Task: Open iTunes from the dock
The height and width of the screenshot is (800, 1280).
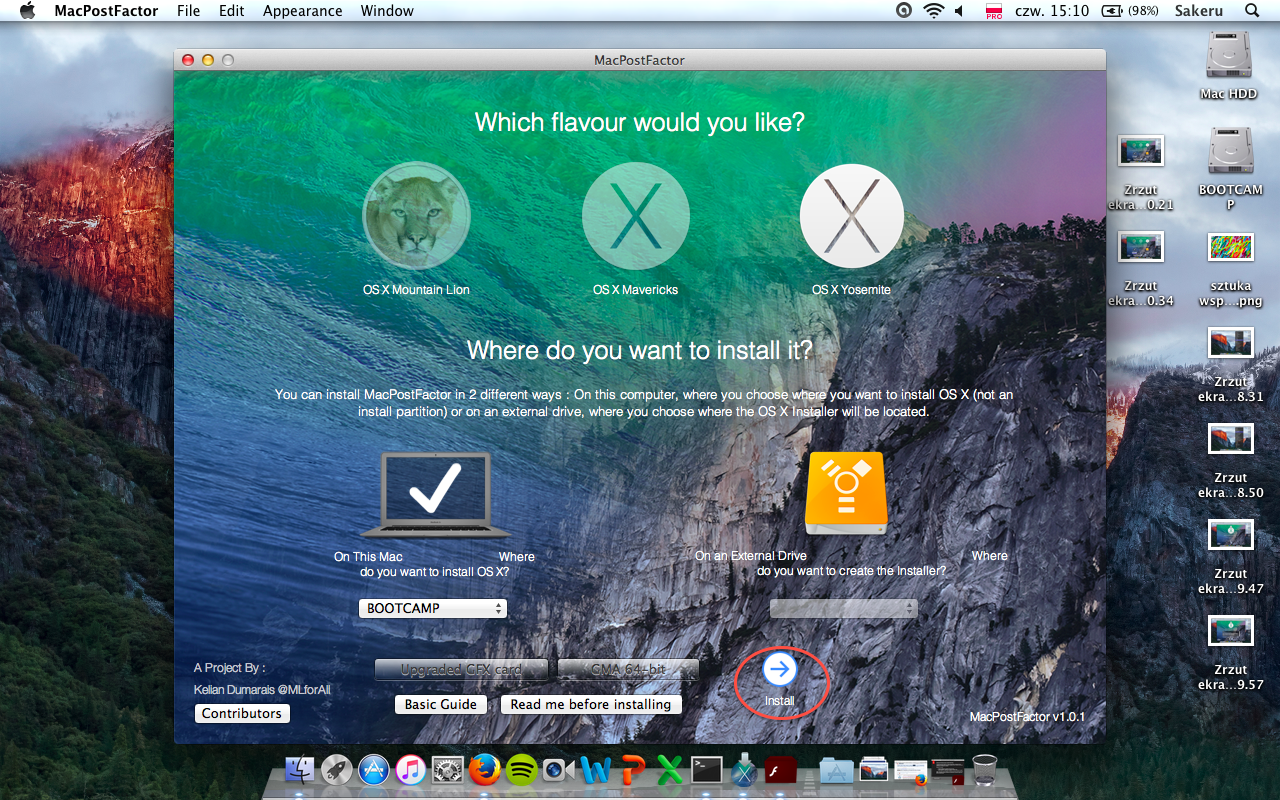Action: (410, 769)
